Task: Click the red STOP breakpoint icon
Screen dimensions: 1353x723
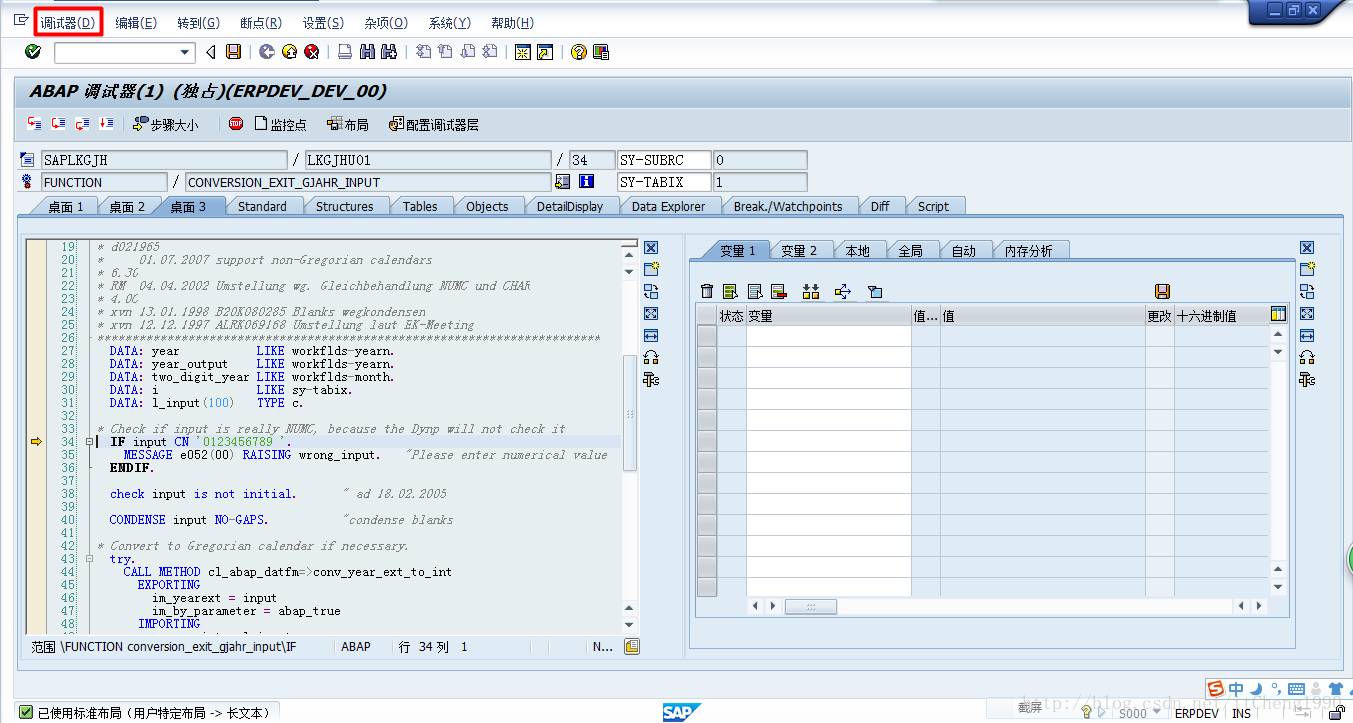Action: [x=236, y=124]
